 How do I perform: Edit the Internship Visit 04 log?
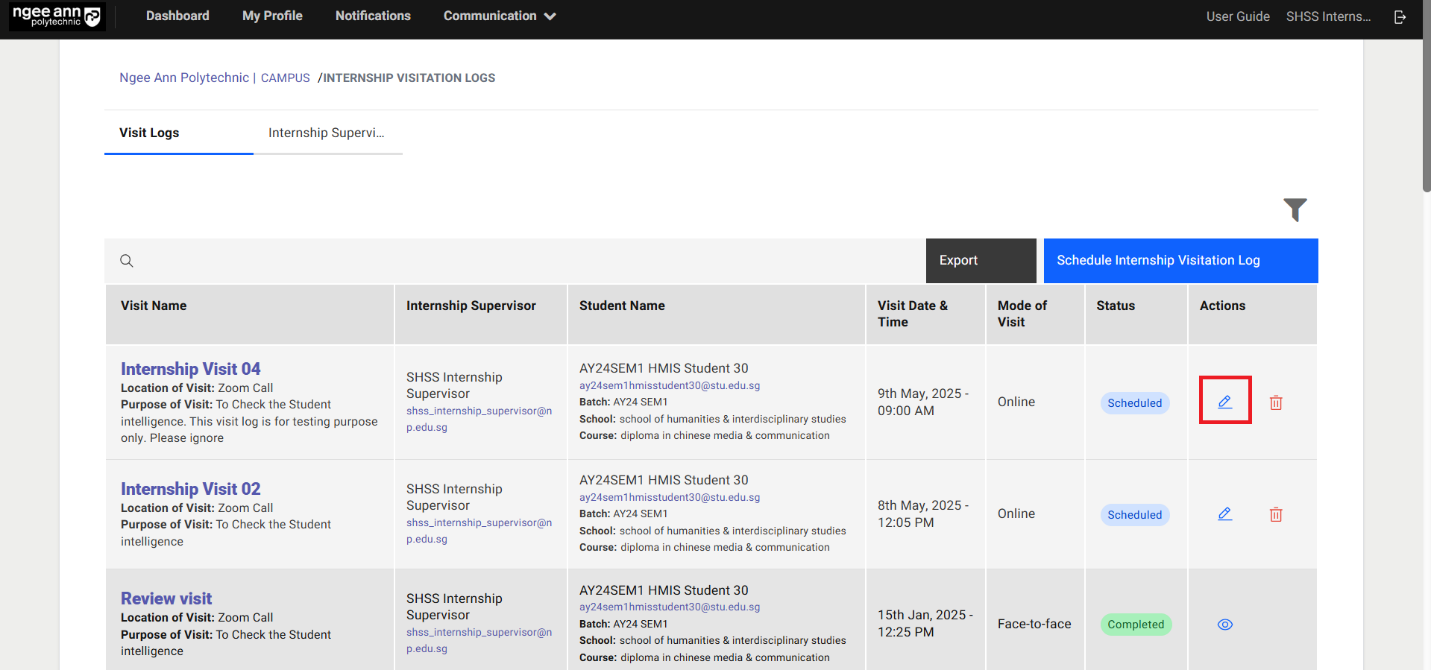pyautogui.click(x=1225, y=402)
